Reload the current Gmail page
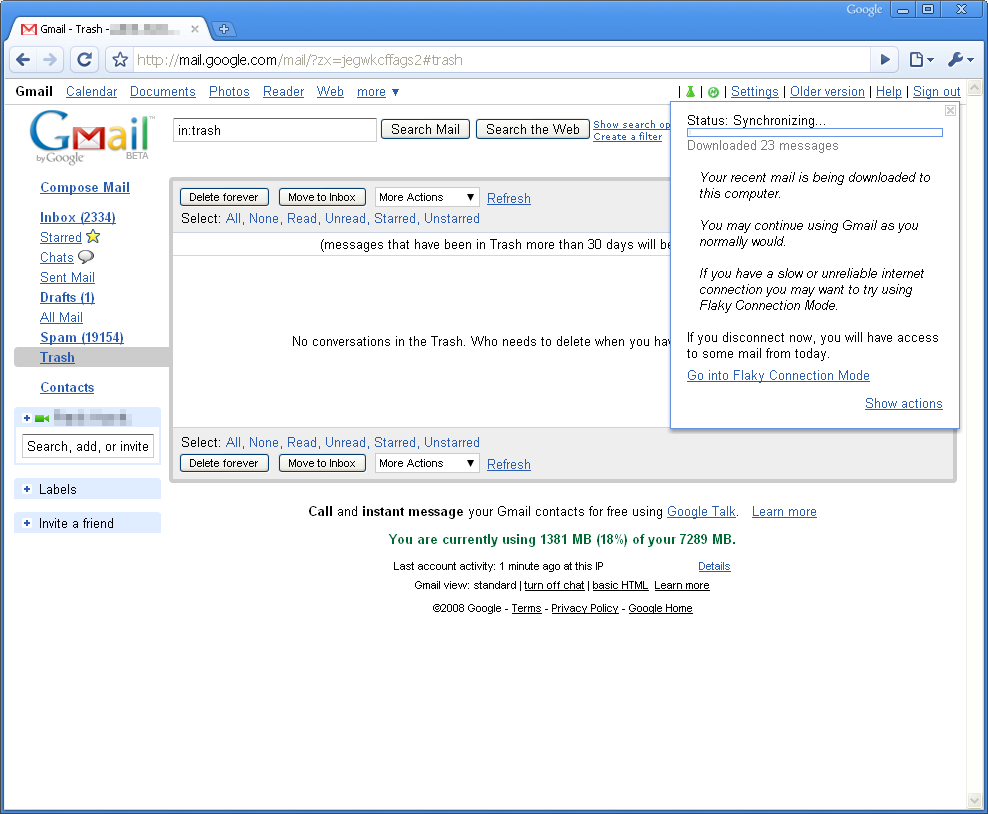 [84, 60]
